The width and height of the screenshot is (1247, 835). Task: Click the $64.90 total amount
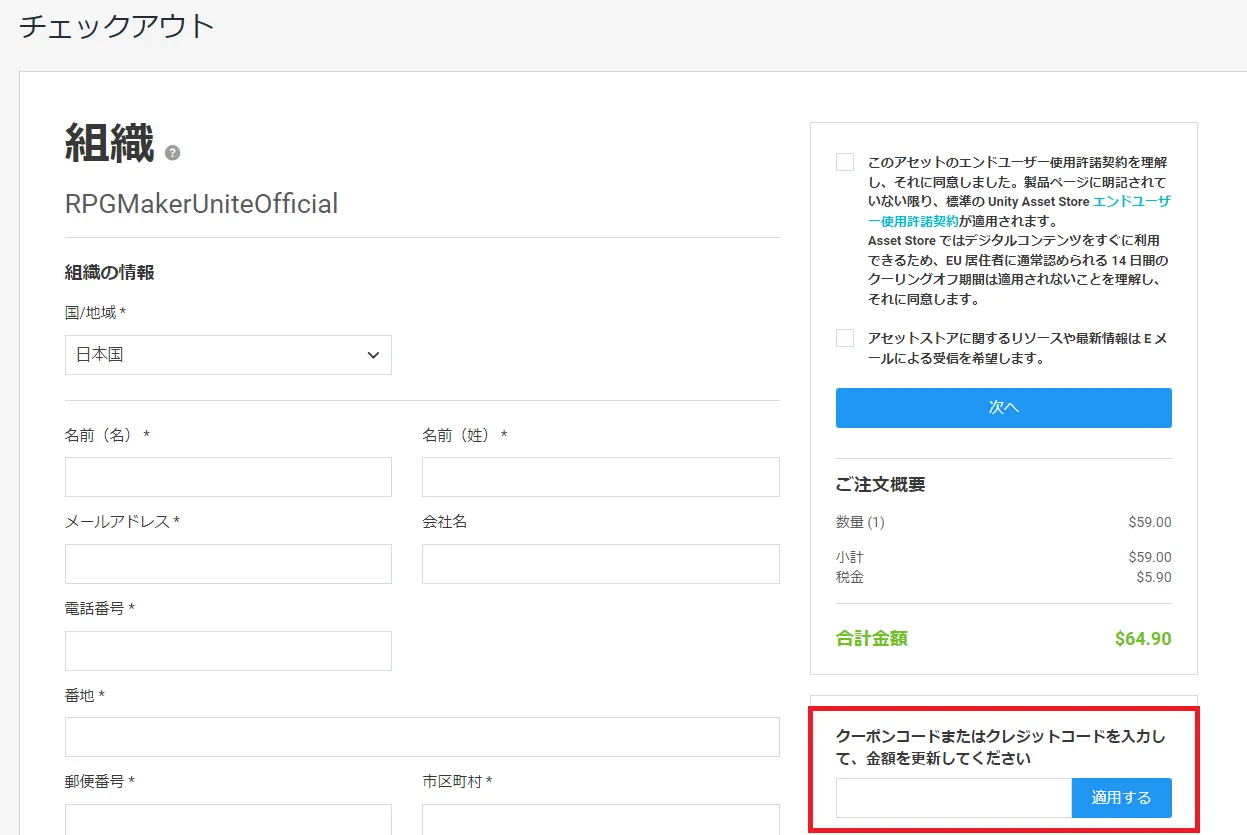tap(1142, 639)
